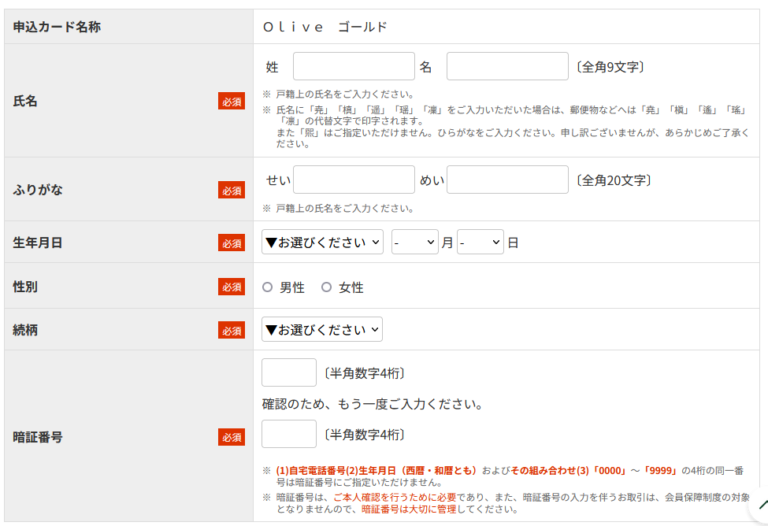Select the 男性 radio button

tap(267, 288)
